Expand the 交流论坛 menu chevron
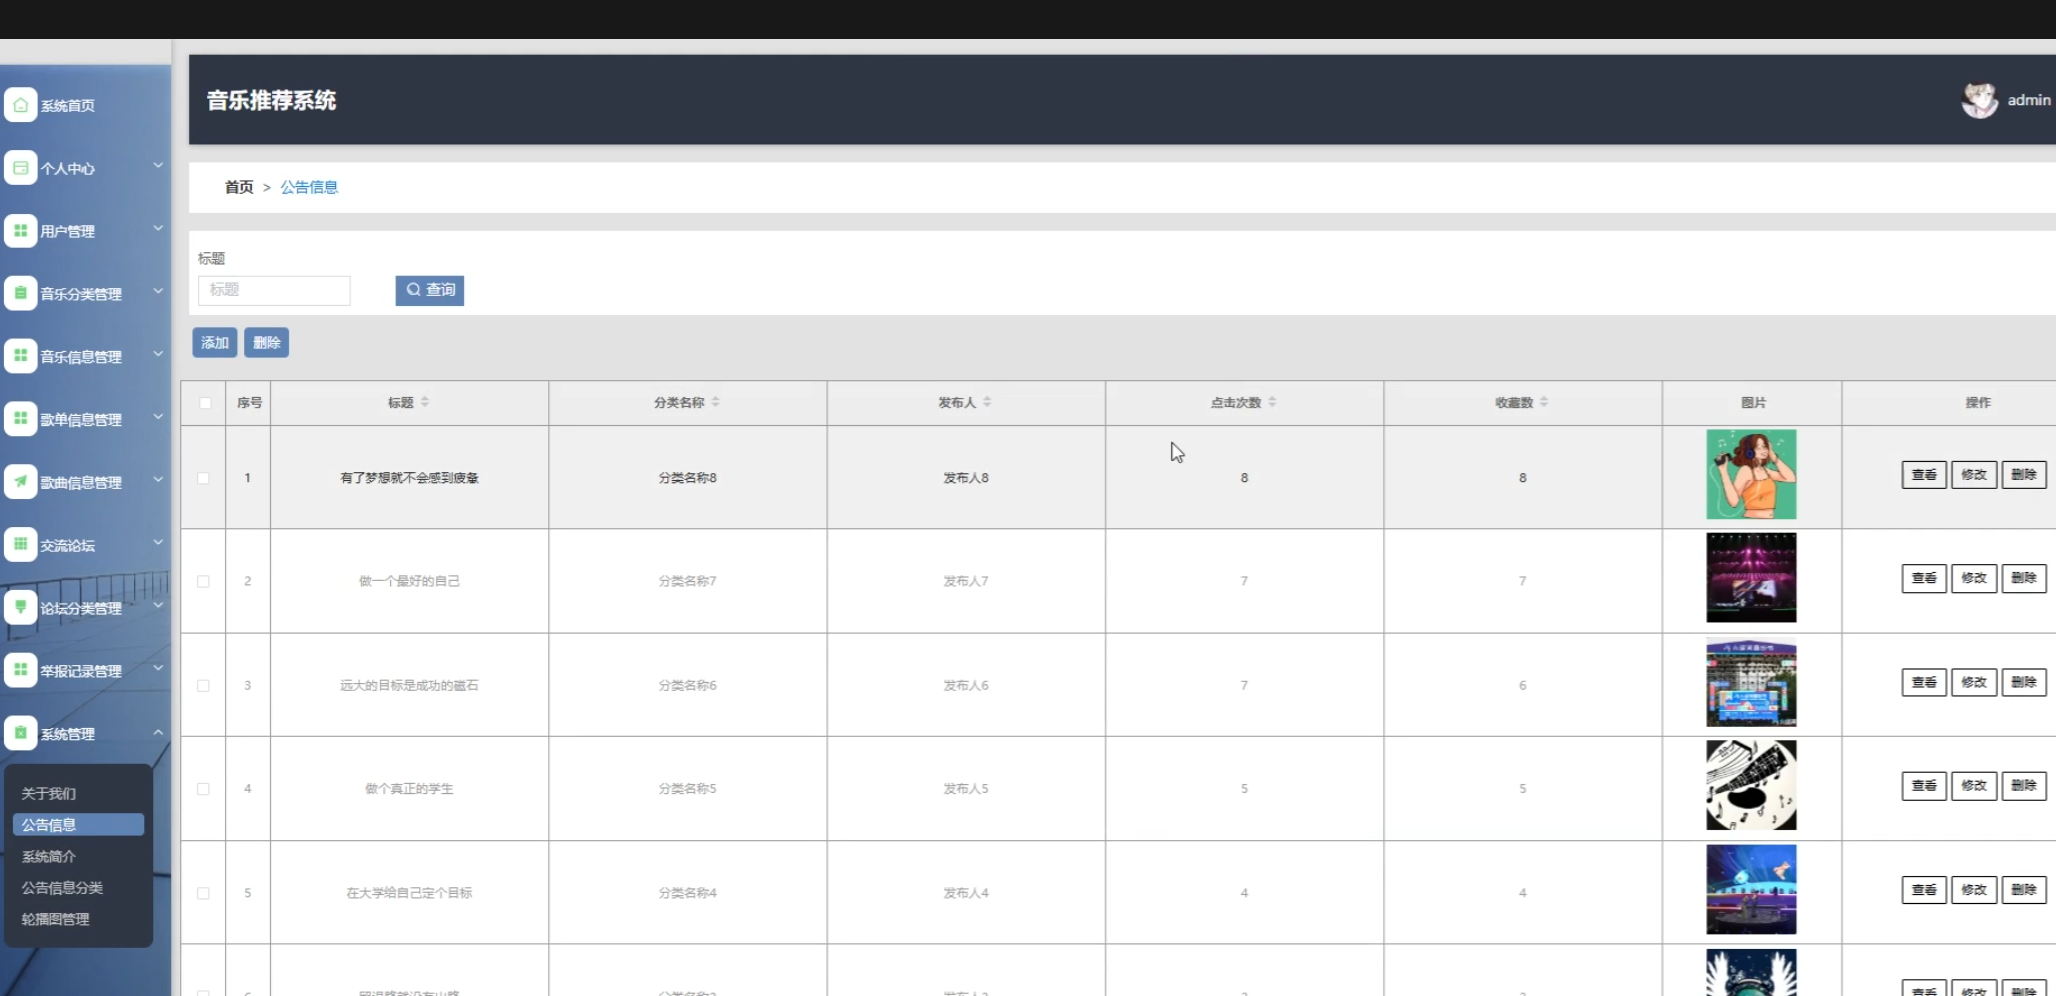The height and width of the screenshot is (996, 2056). (x=158, y=543)
